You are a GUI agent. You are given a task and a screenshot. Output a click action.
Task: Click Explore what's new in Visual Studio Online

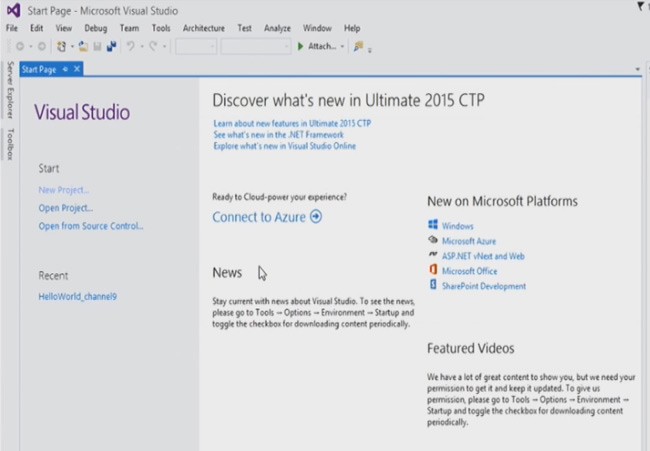(x=285, y=146)
